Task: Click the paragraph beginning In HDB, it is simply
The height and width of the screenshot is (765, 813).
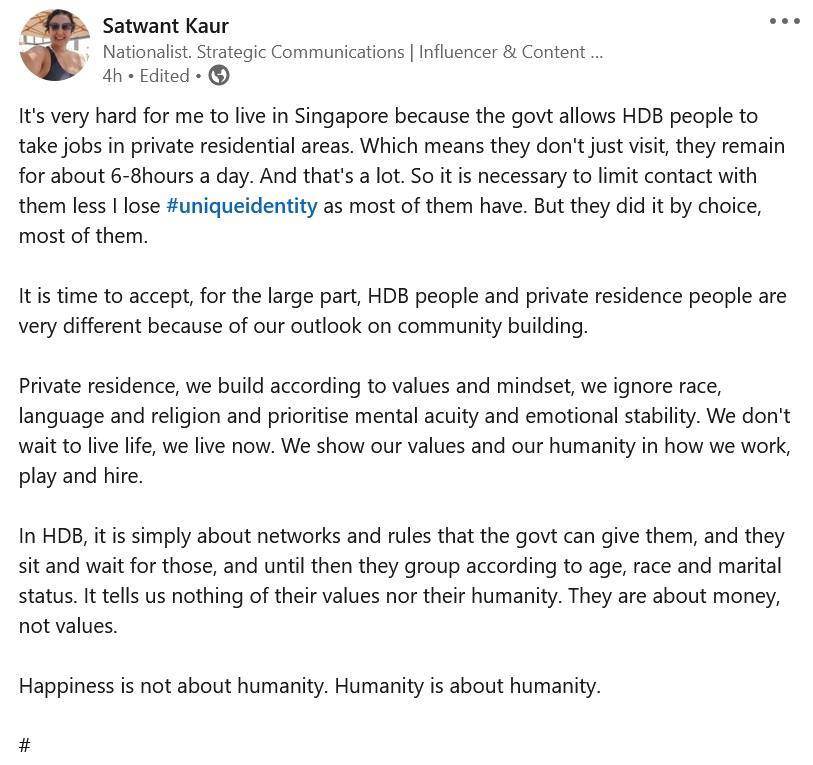Action: click(401, 581)
